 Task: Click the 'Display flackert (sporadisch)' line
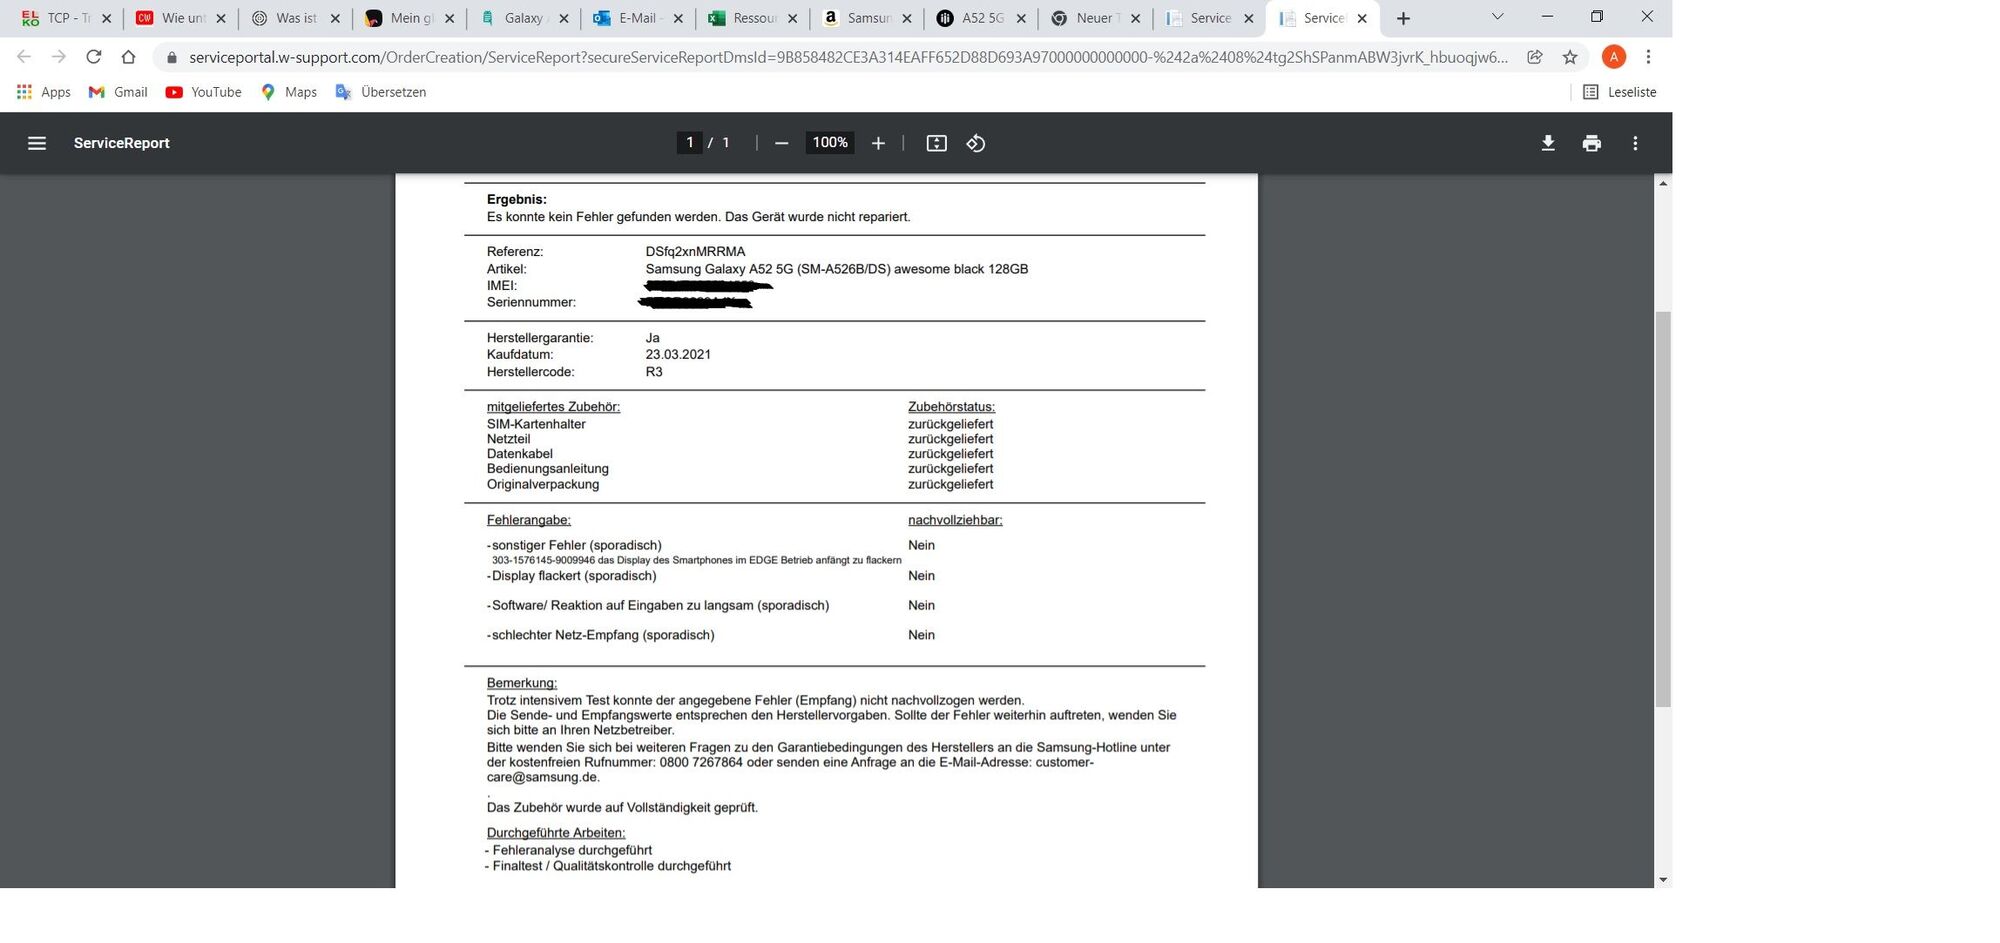(x=572, y=576)
